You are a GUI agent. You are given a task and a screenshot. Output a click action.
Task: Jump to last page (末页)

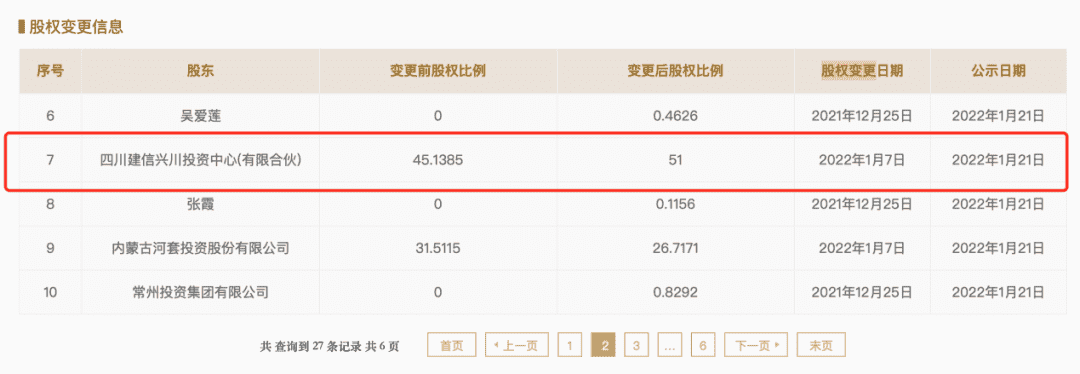click(x=821, y=345)
